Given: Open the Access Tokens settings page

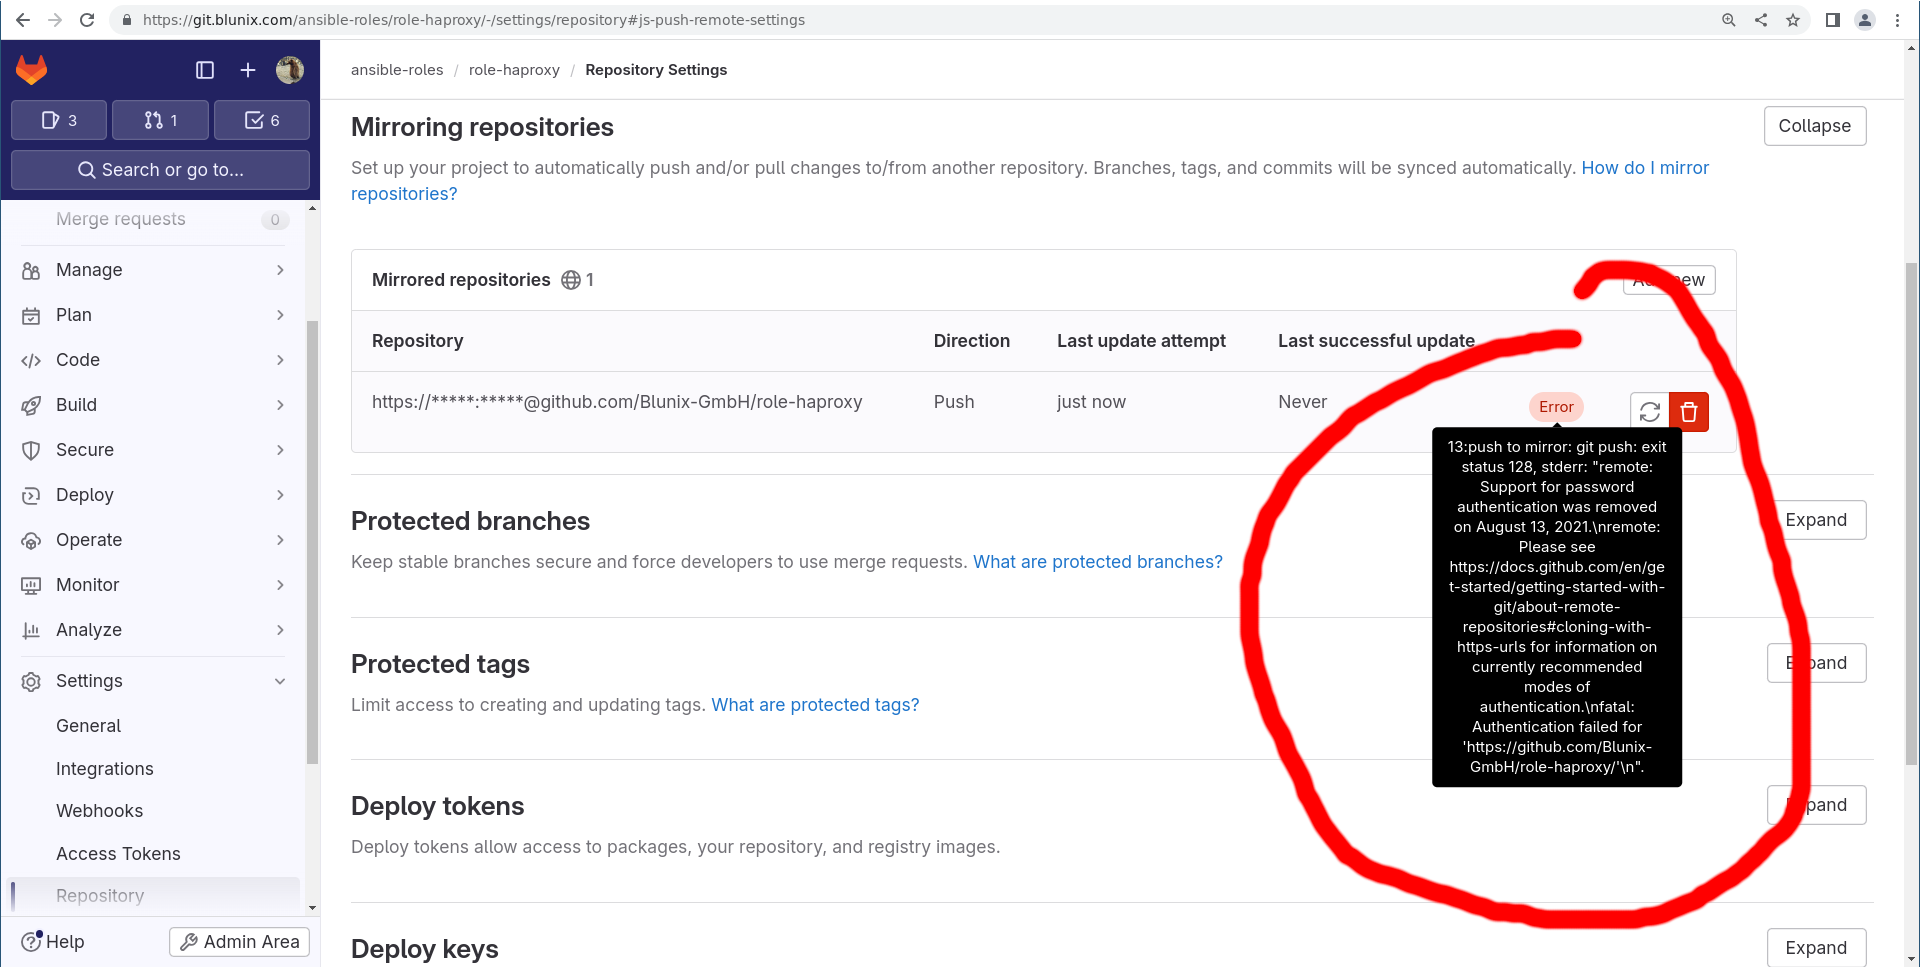Looking at the screenshot, I should [x=118, y=853].
